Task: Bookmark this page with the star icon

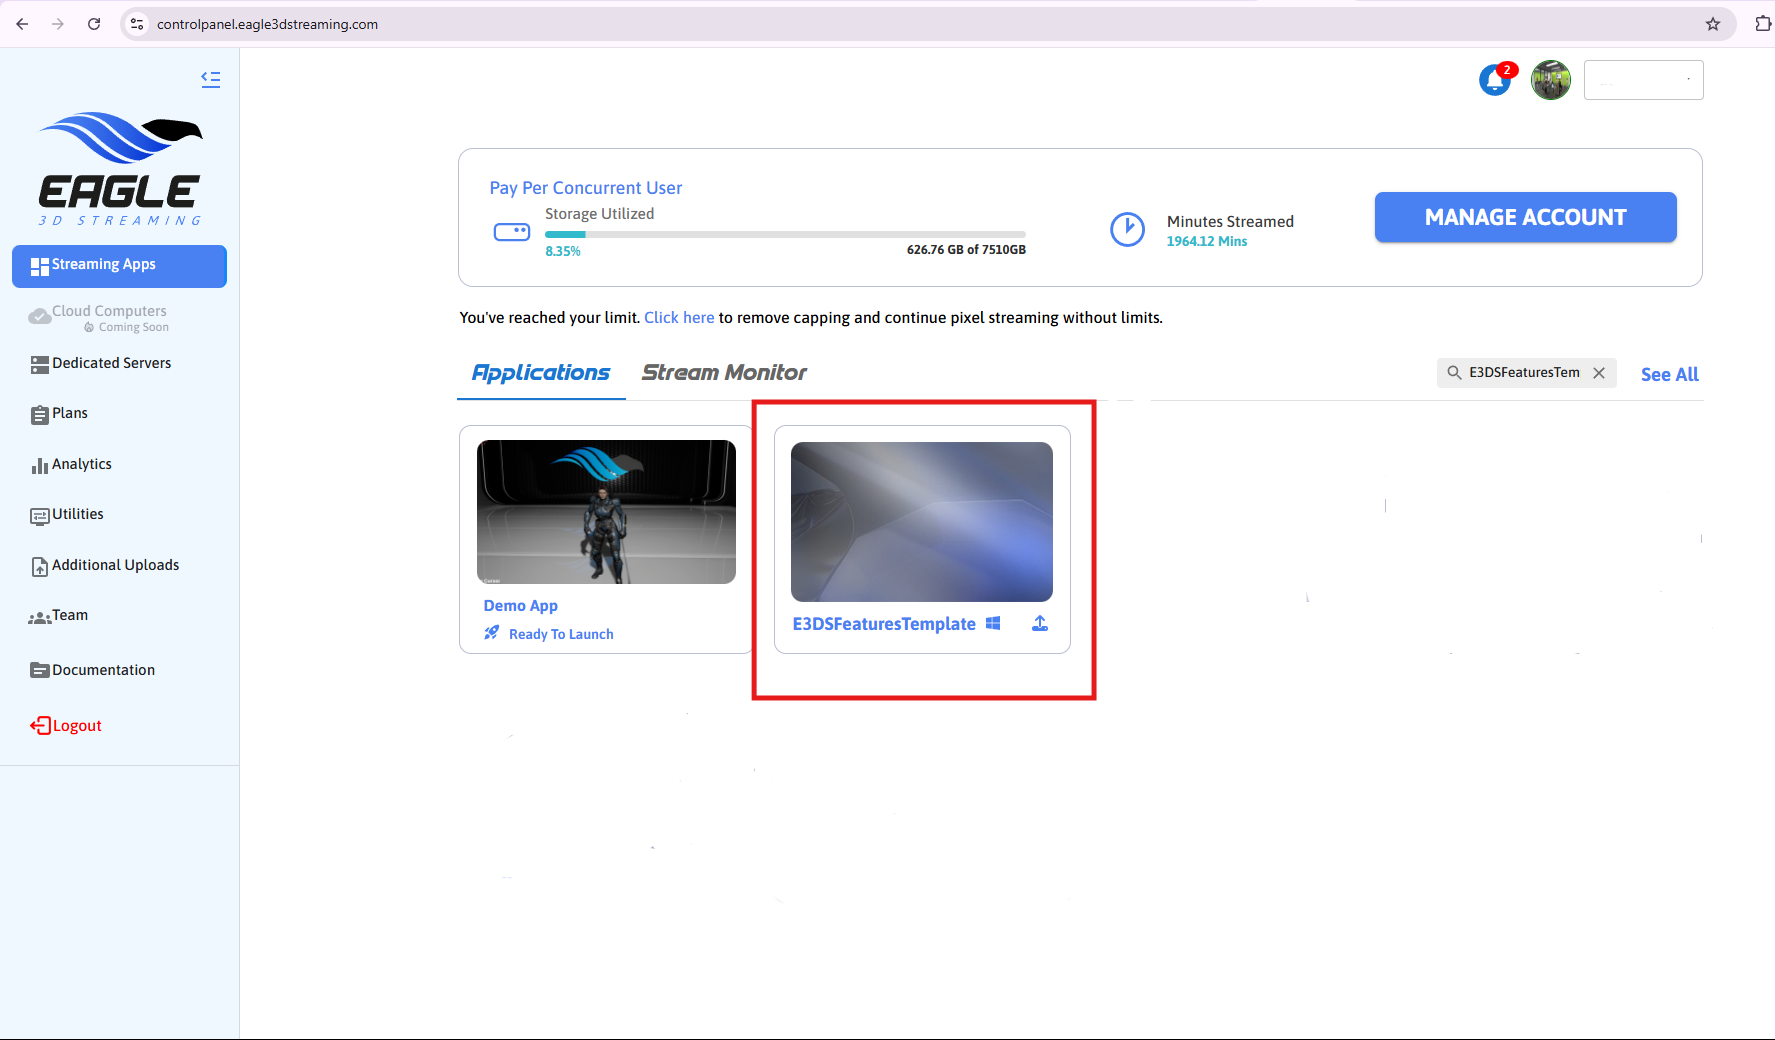Action: [1713, 24]
